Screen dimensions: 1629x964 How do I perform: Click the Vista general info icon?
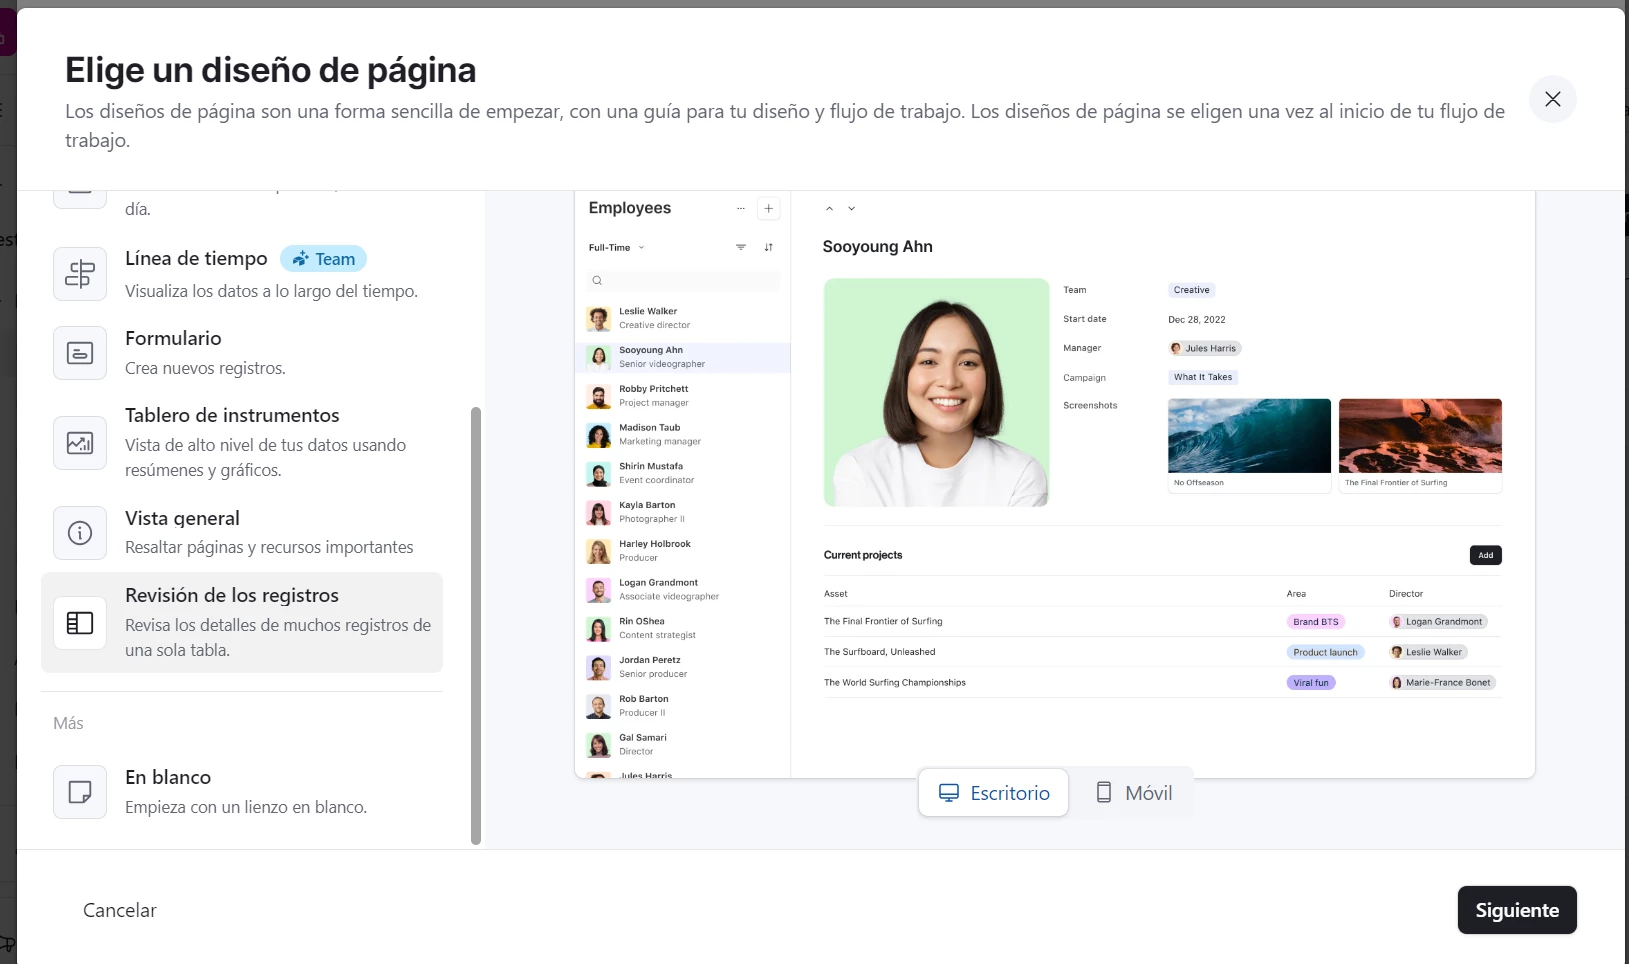click(80, 533)
